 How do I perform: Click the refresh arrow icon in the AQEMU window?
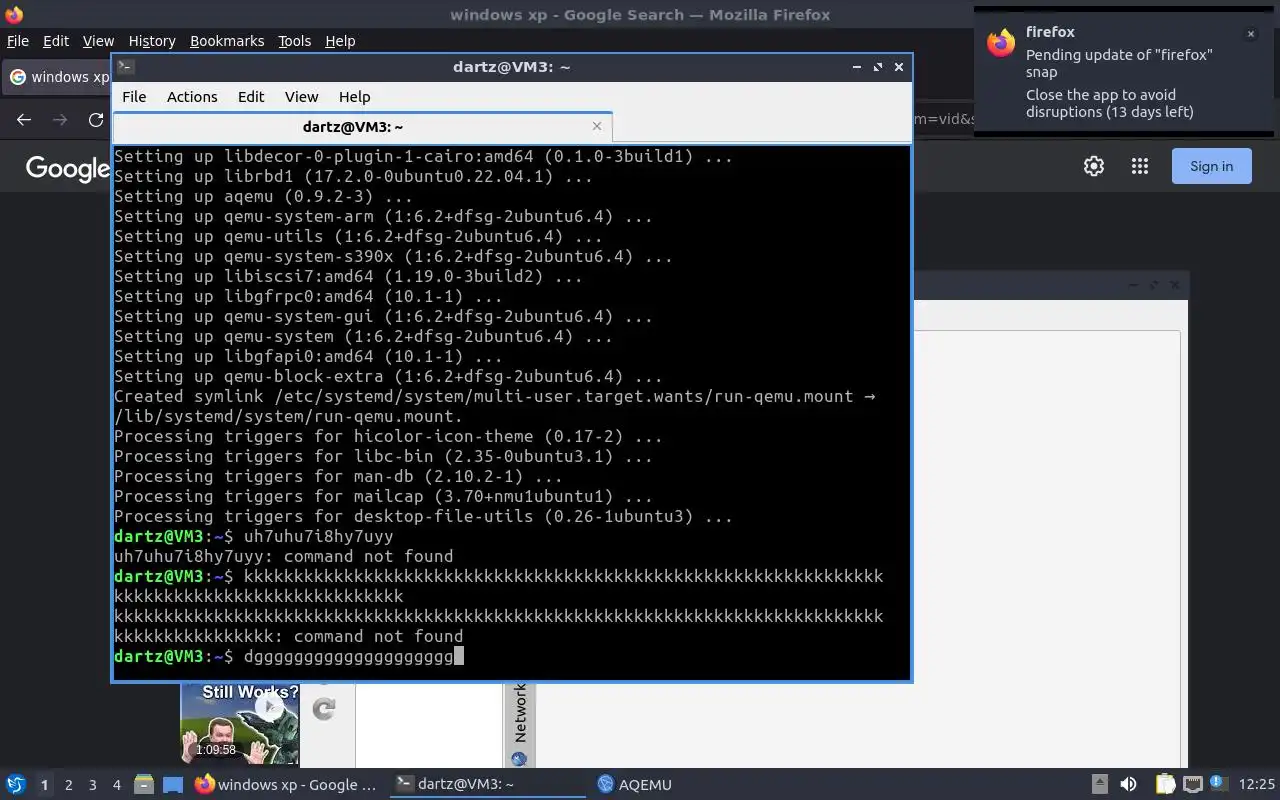point(323,709)
